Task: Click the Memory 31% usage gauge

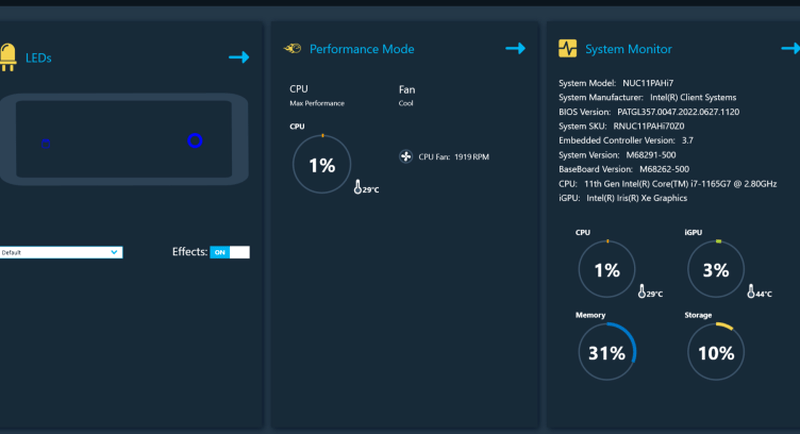Action: point(607,352)
